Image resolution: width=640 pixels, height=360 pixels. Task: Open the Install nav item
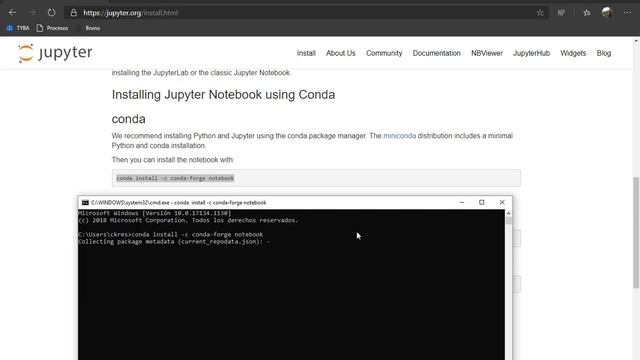coord(306,53)
